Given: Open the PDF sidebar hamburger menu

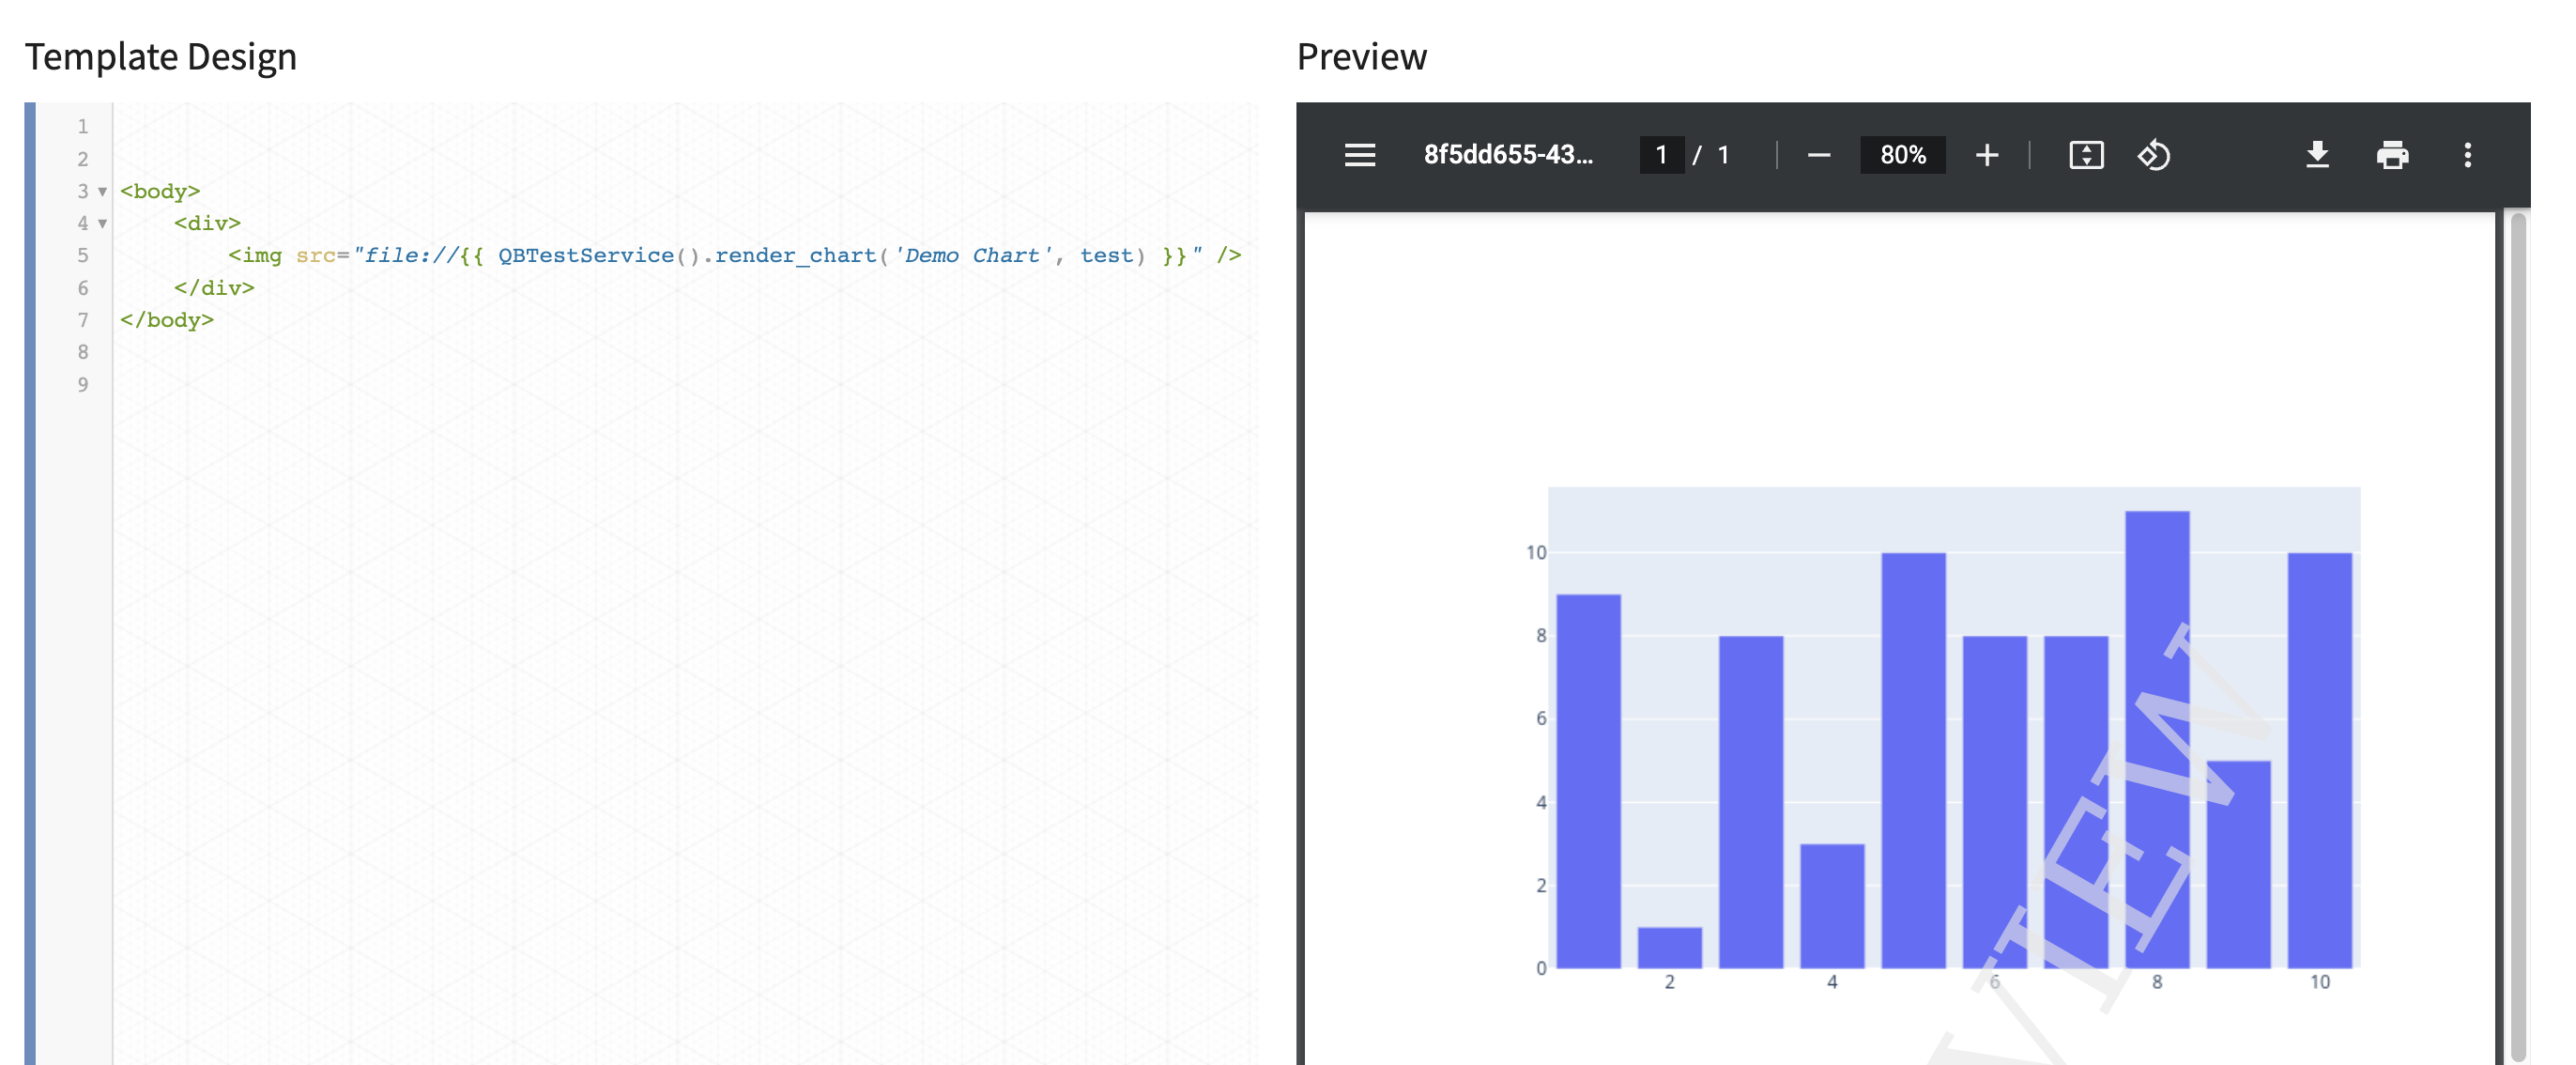Looking at the screenshot, I should (x=1359, y=155).
